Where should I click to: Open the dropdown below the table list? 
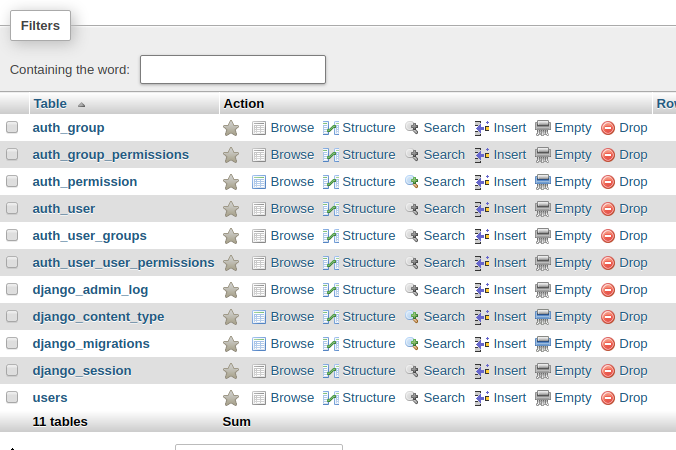(259, 447)
